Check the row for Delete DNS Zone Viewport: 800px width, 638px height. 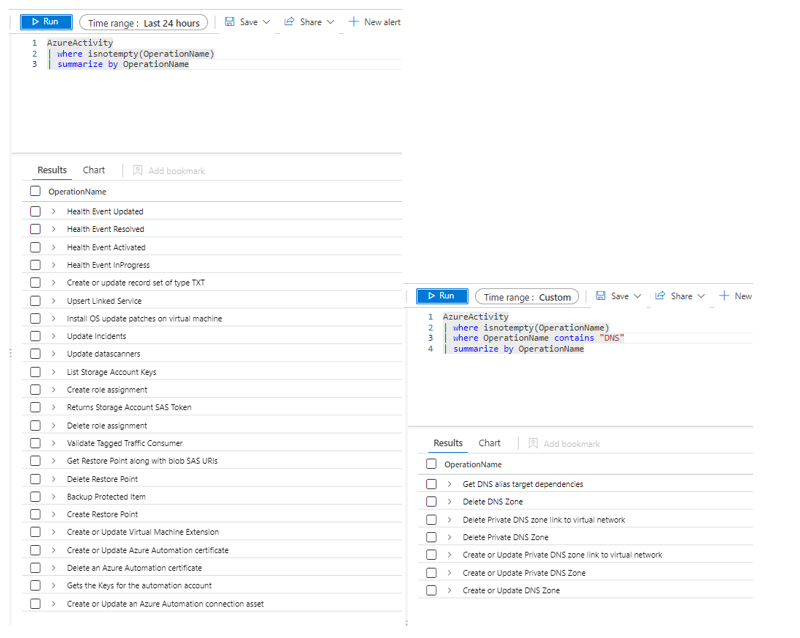(432, 501)
